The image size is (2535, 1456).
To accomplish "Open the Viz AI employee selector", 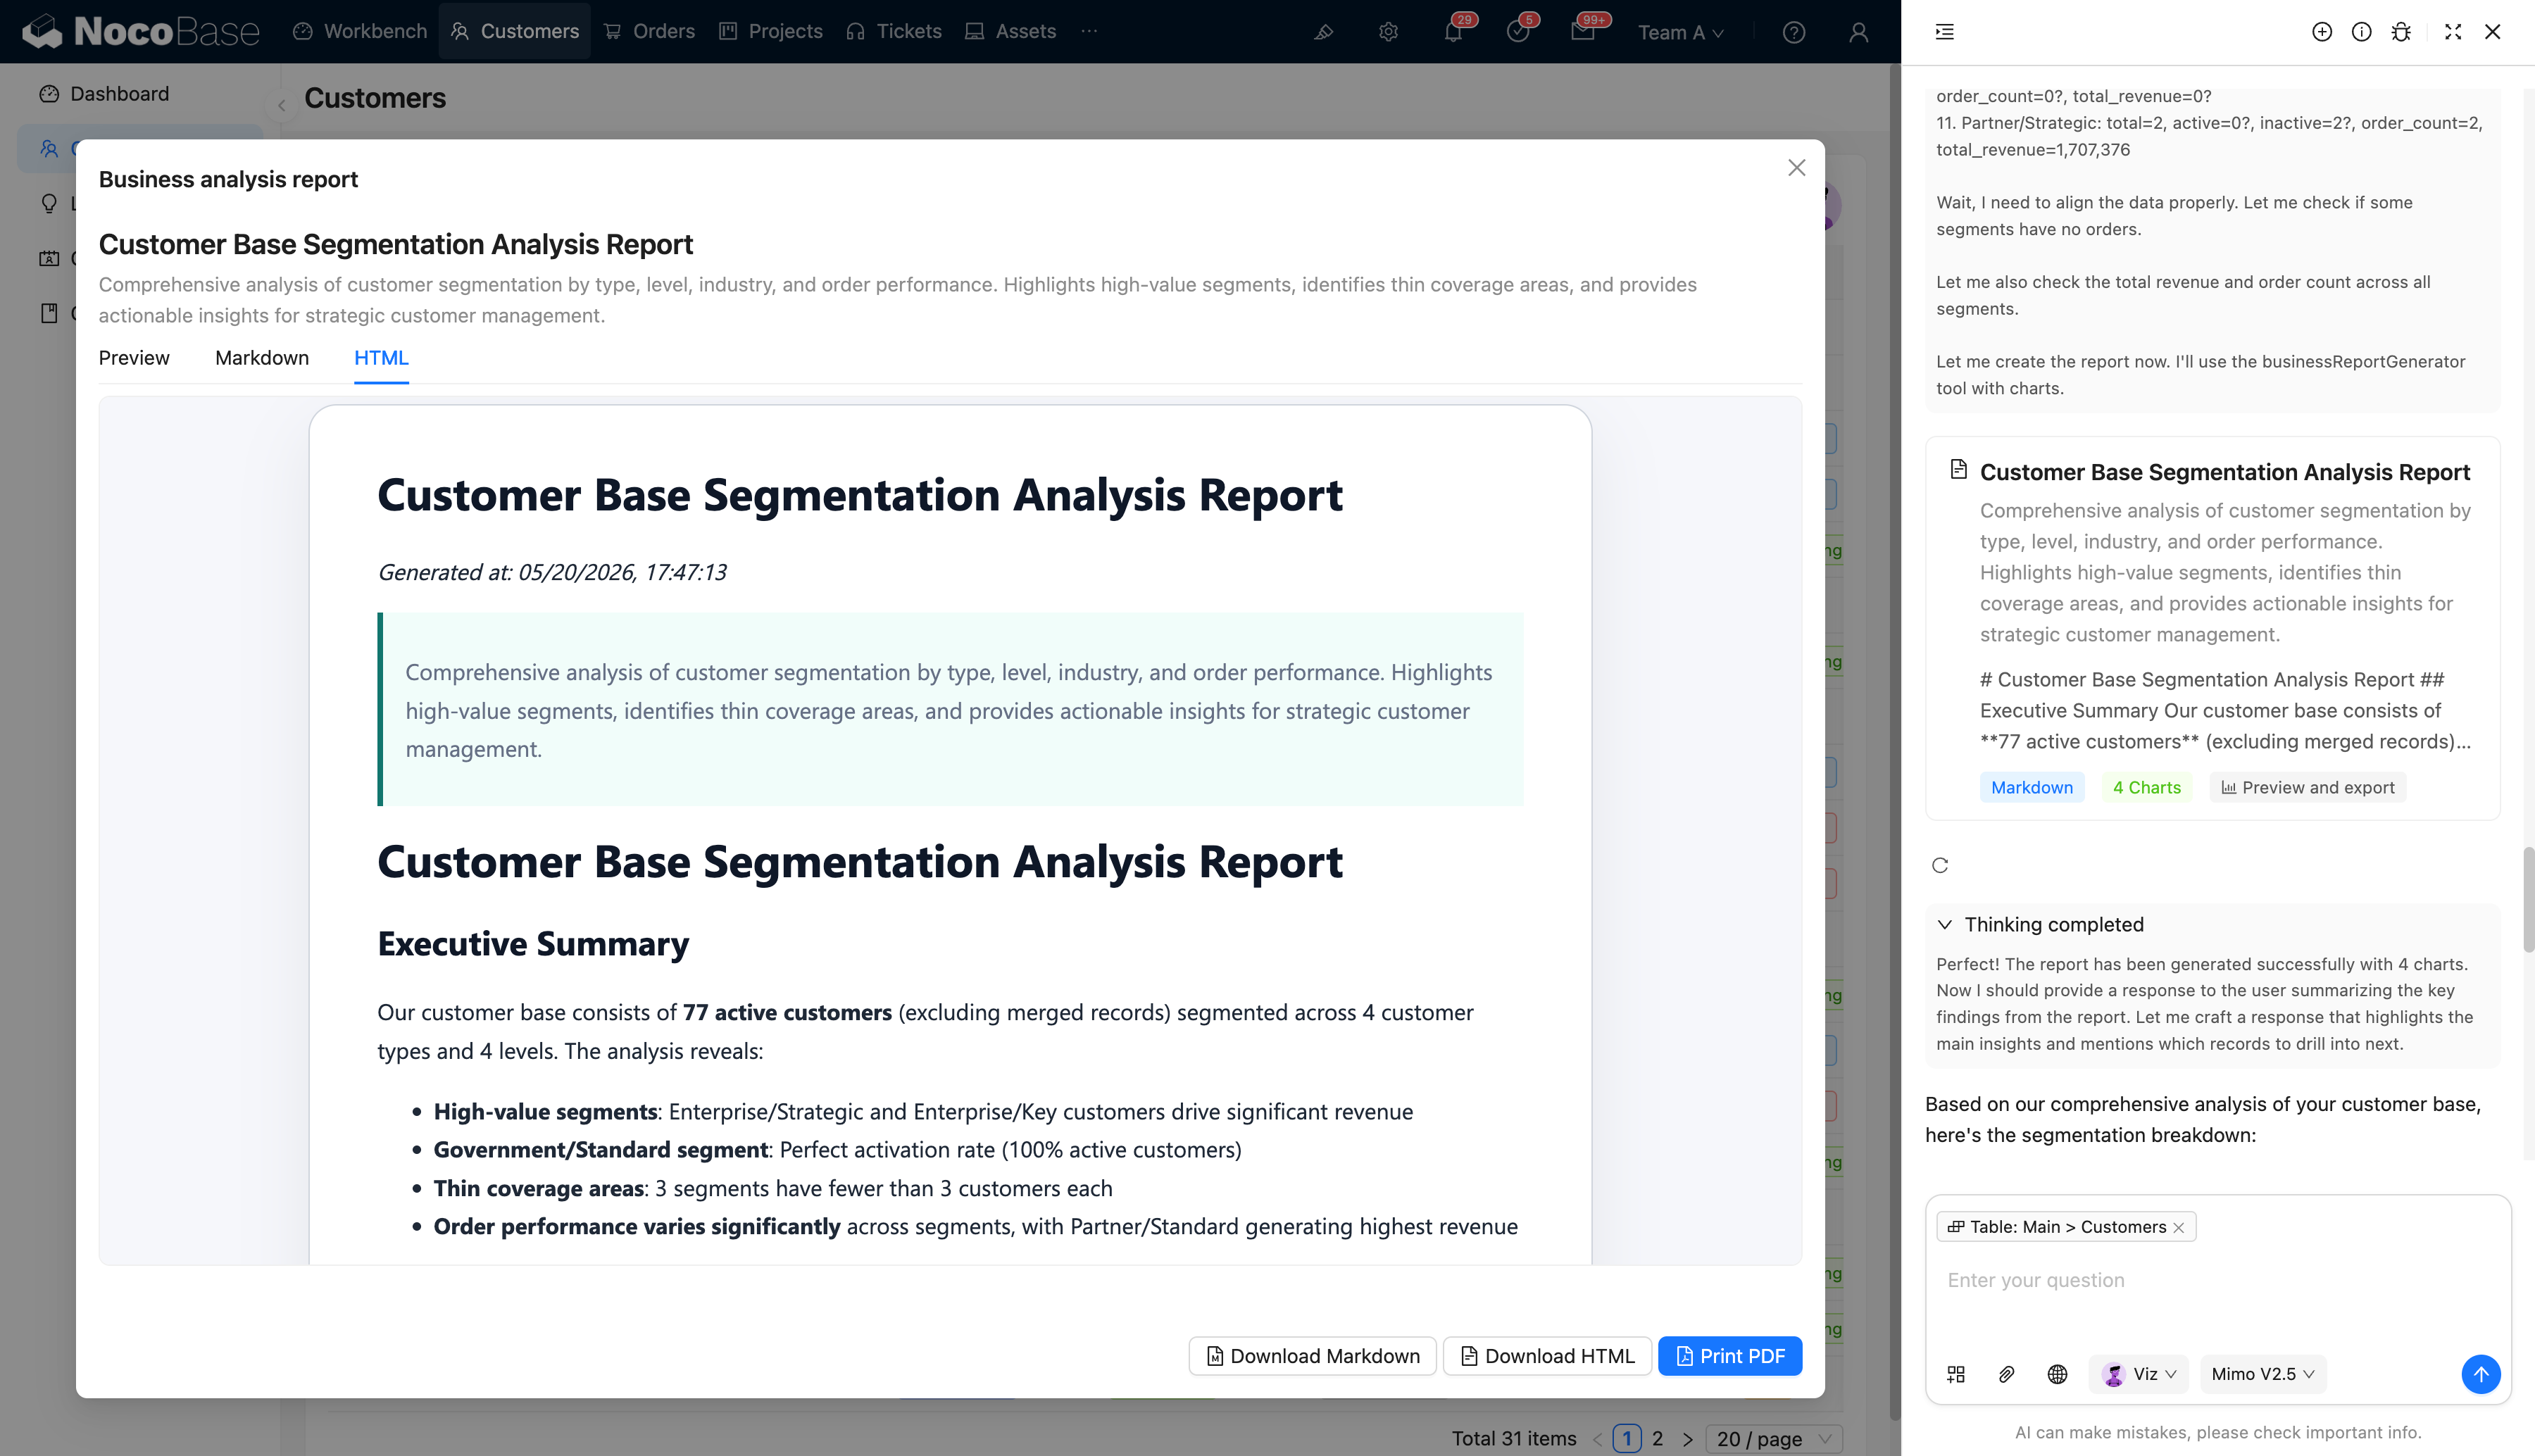I will point(2139,1374).
